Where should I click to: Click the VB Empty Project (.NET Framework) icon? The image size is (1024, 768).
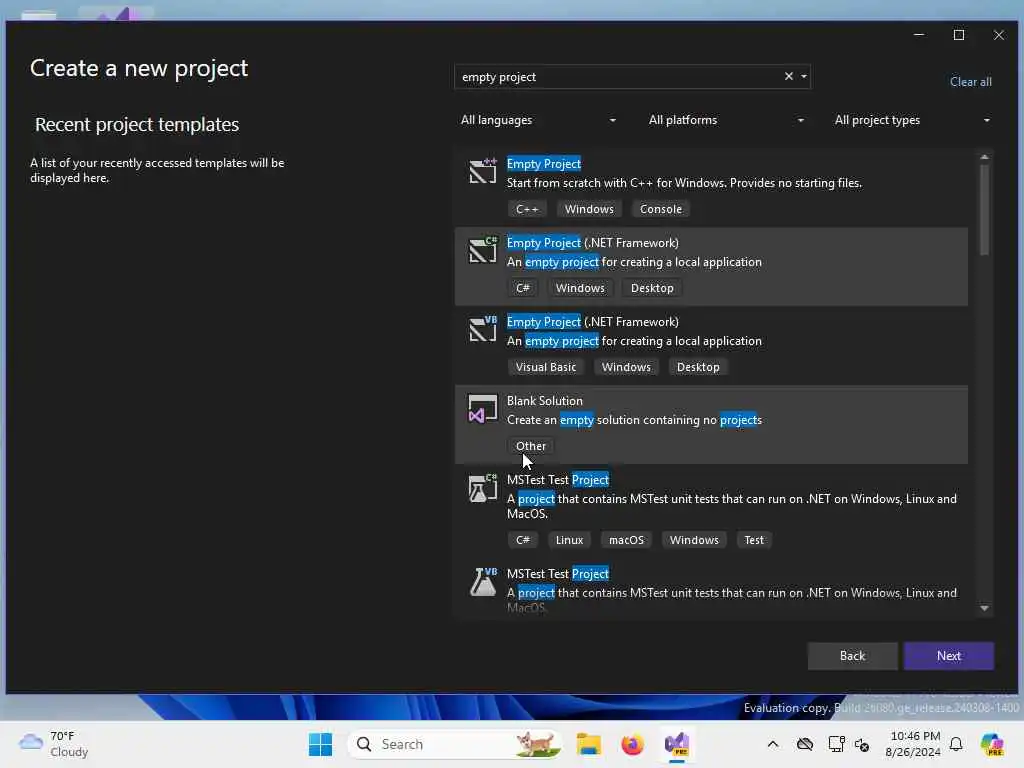click(483, 330)
